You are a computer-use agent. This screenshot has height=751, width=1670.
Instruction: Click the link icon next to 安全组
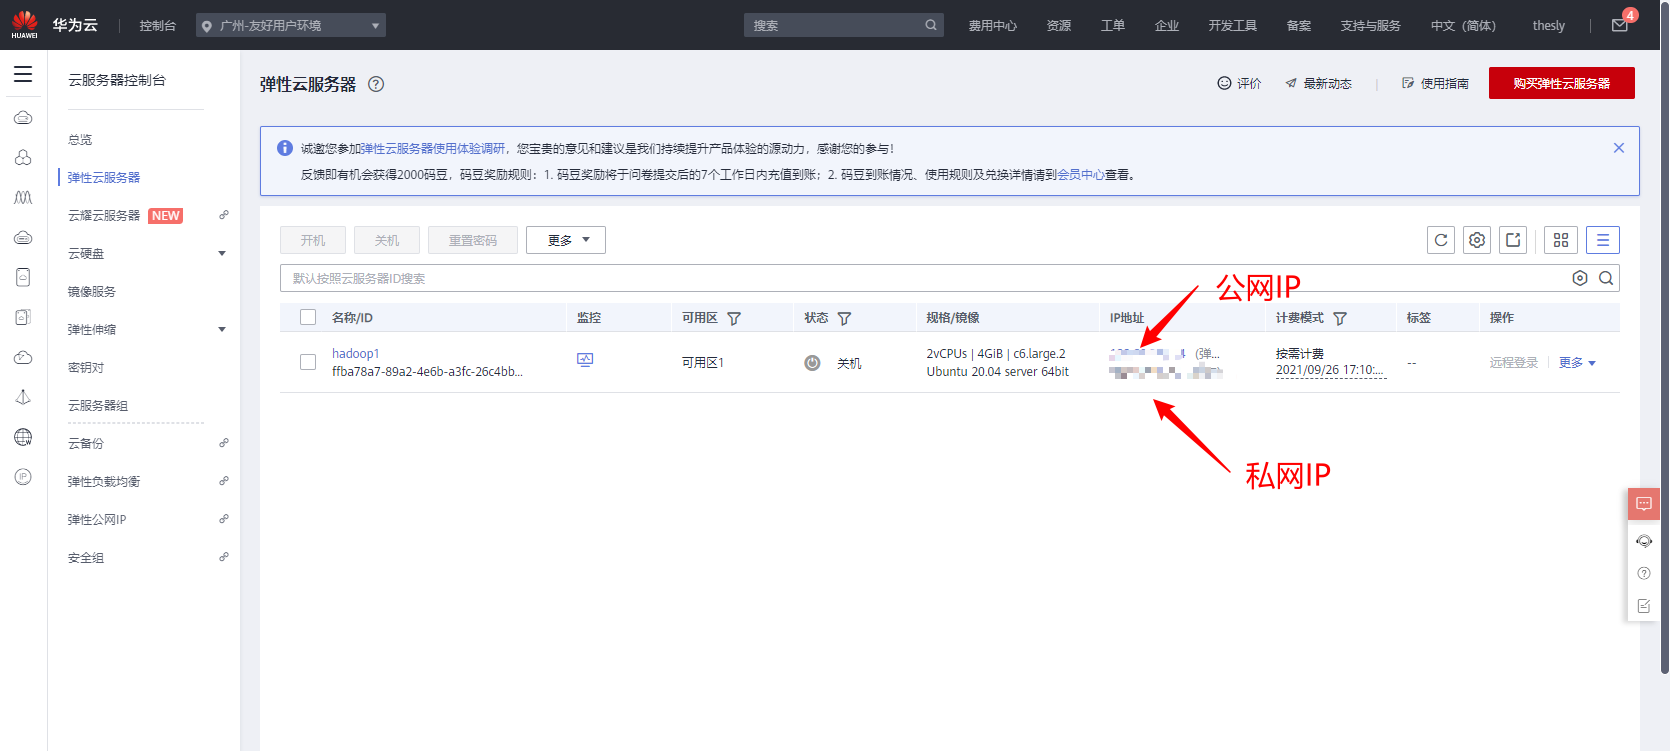click(224, 557)
